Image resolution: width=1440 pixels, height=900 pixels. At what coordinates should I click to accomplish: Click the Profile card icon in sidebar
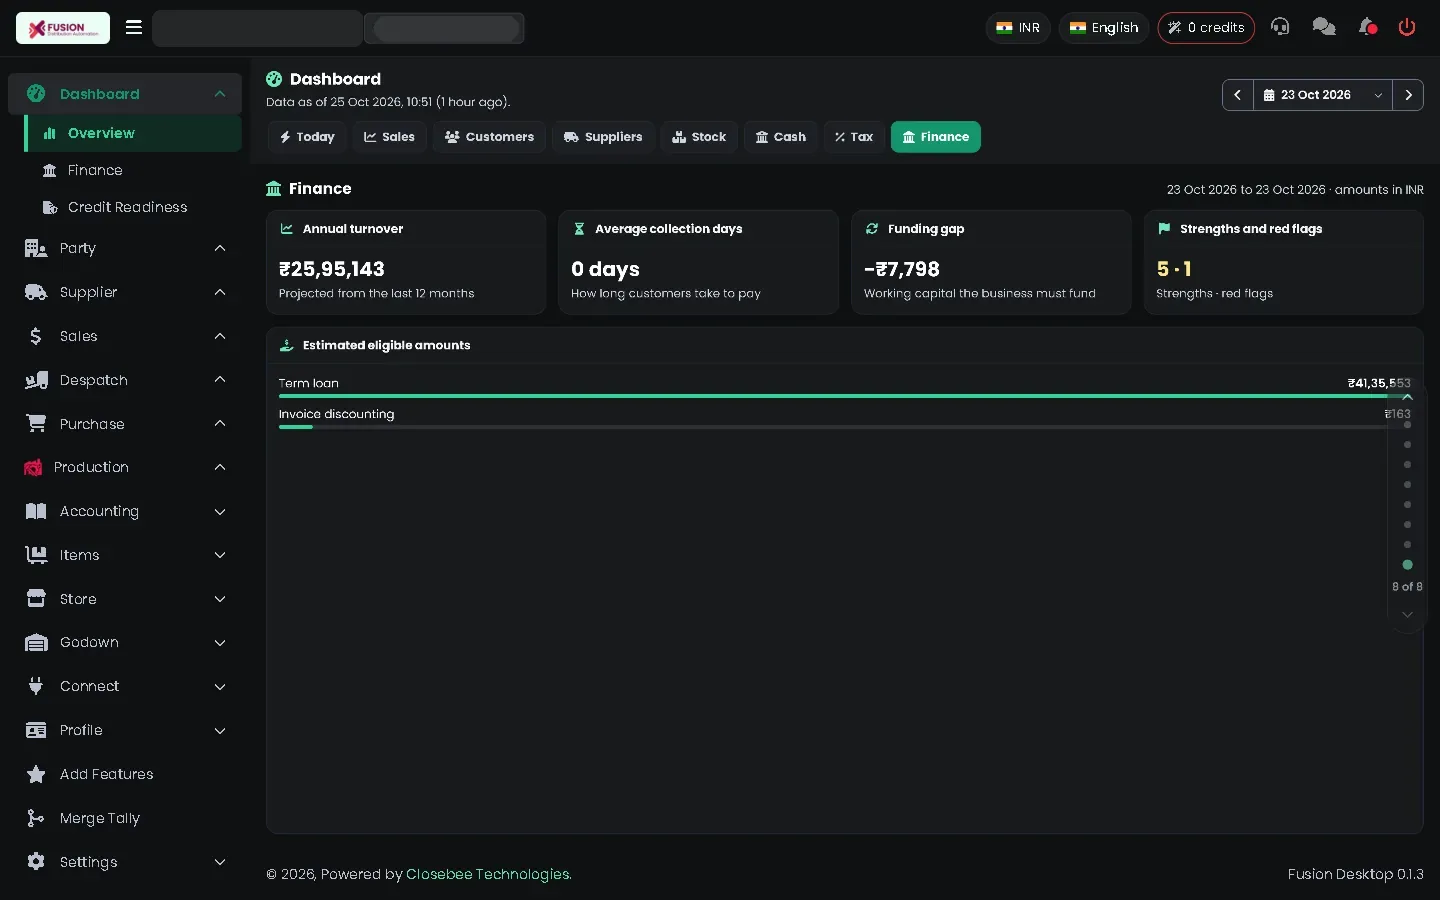tap(36, 730)
